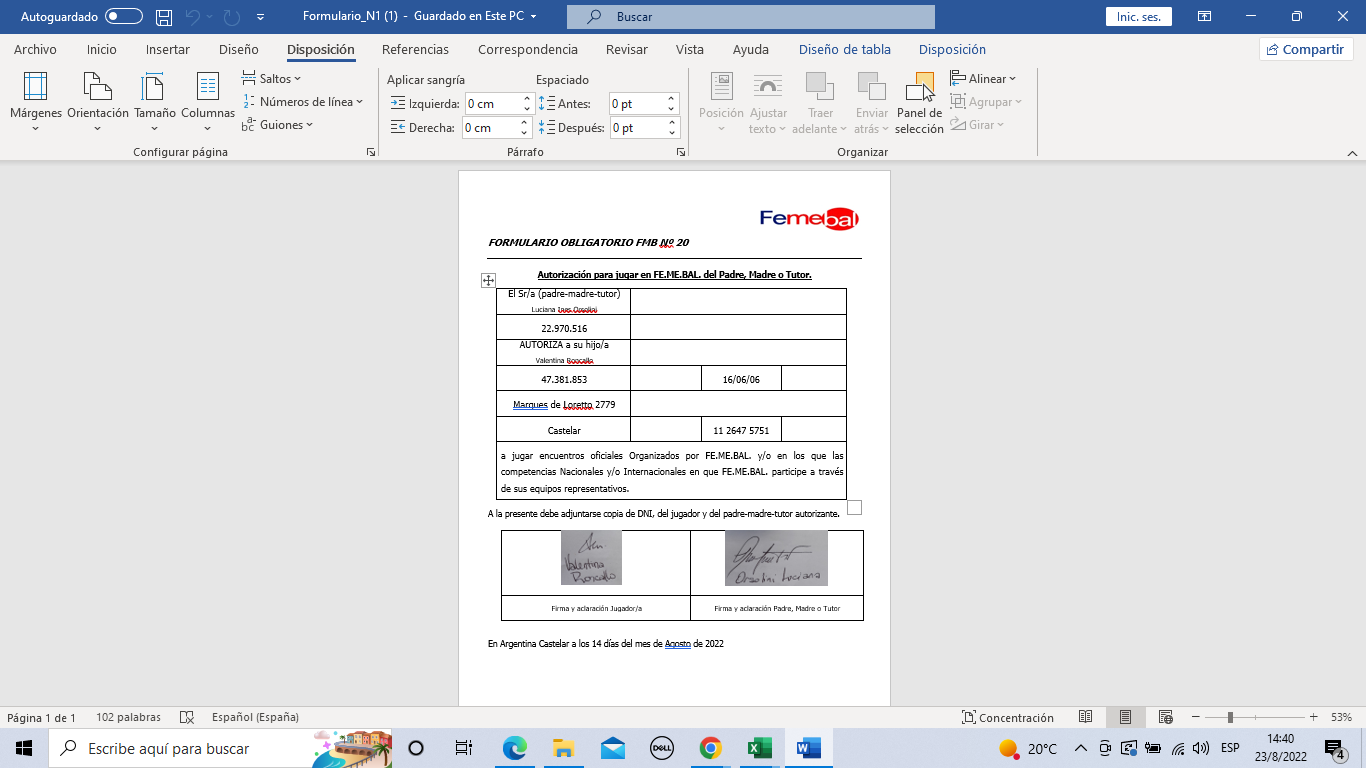Open the Márgenes page margins menu

point(35,101)
